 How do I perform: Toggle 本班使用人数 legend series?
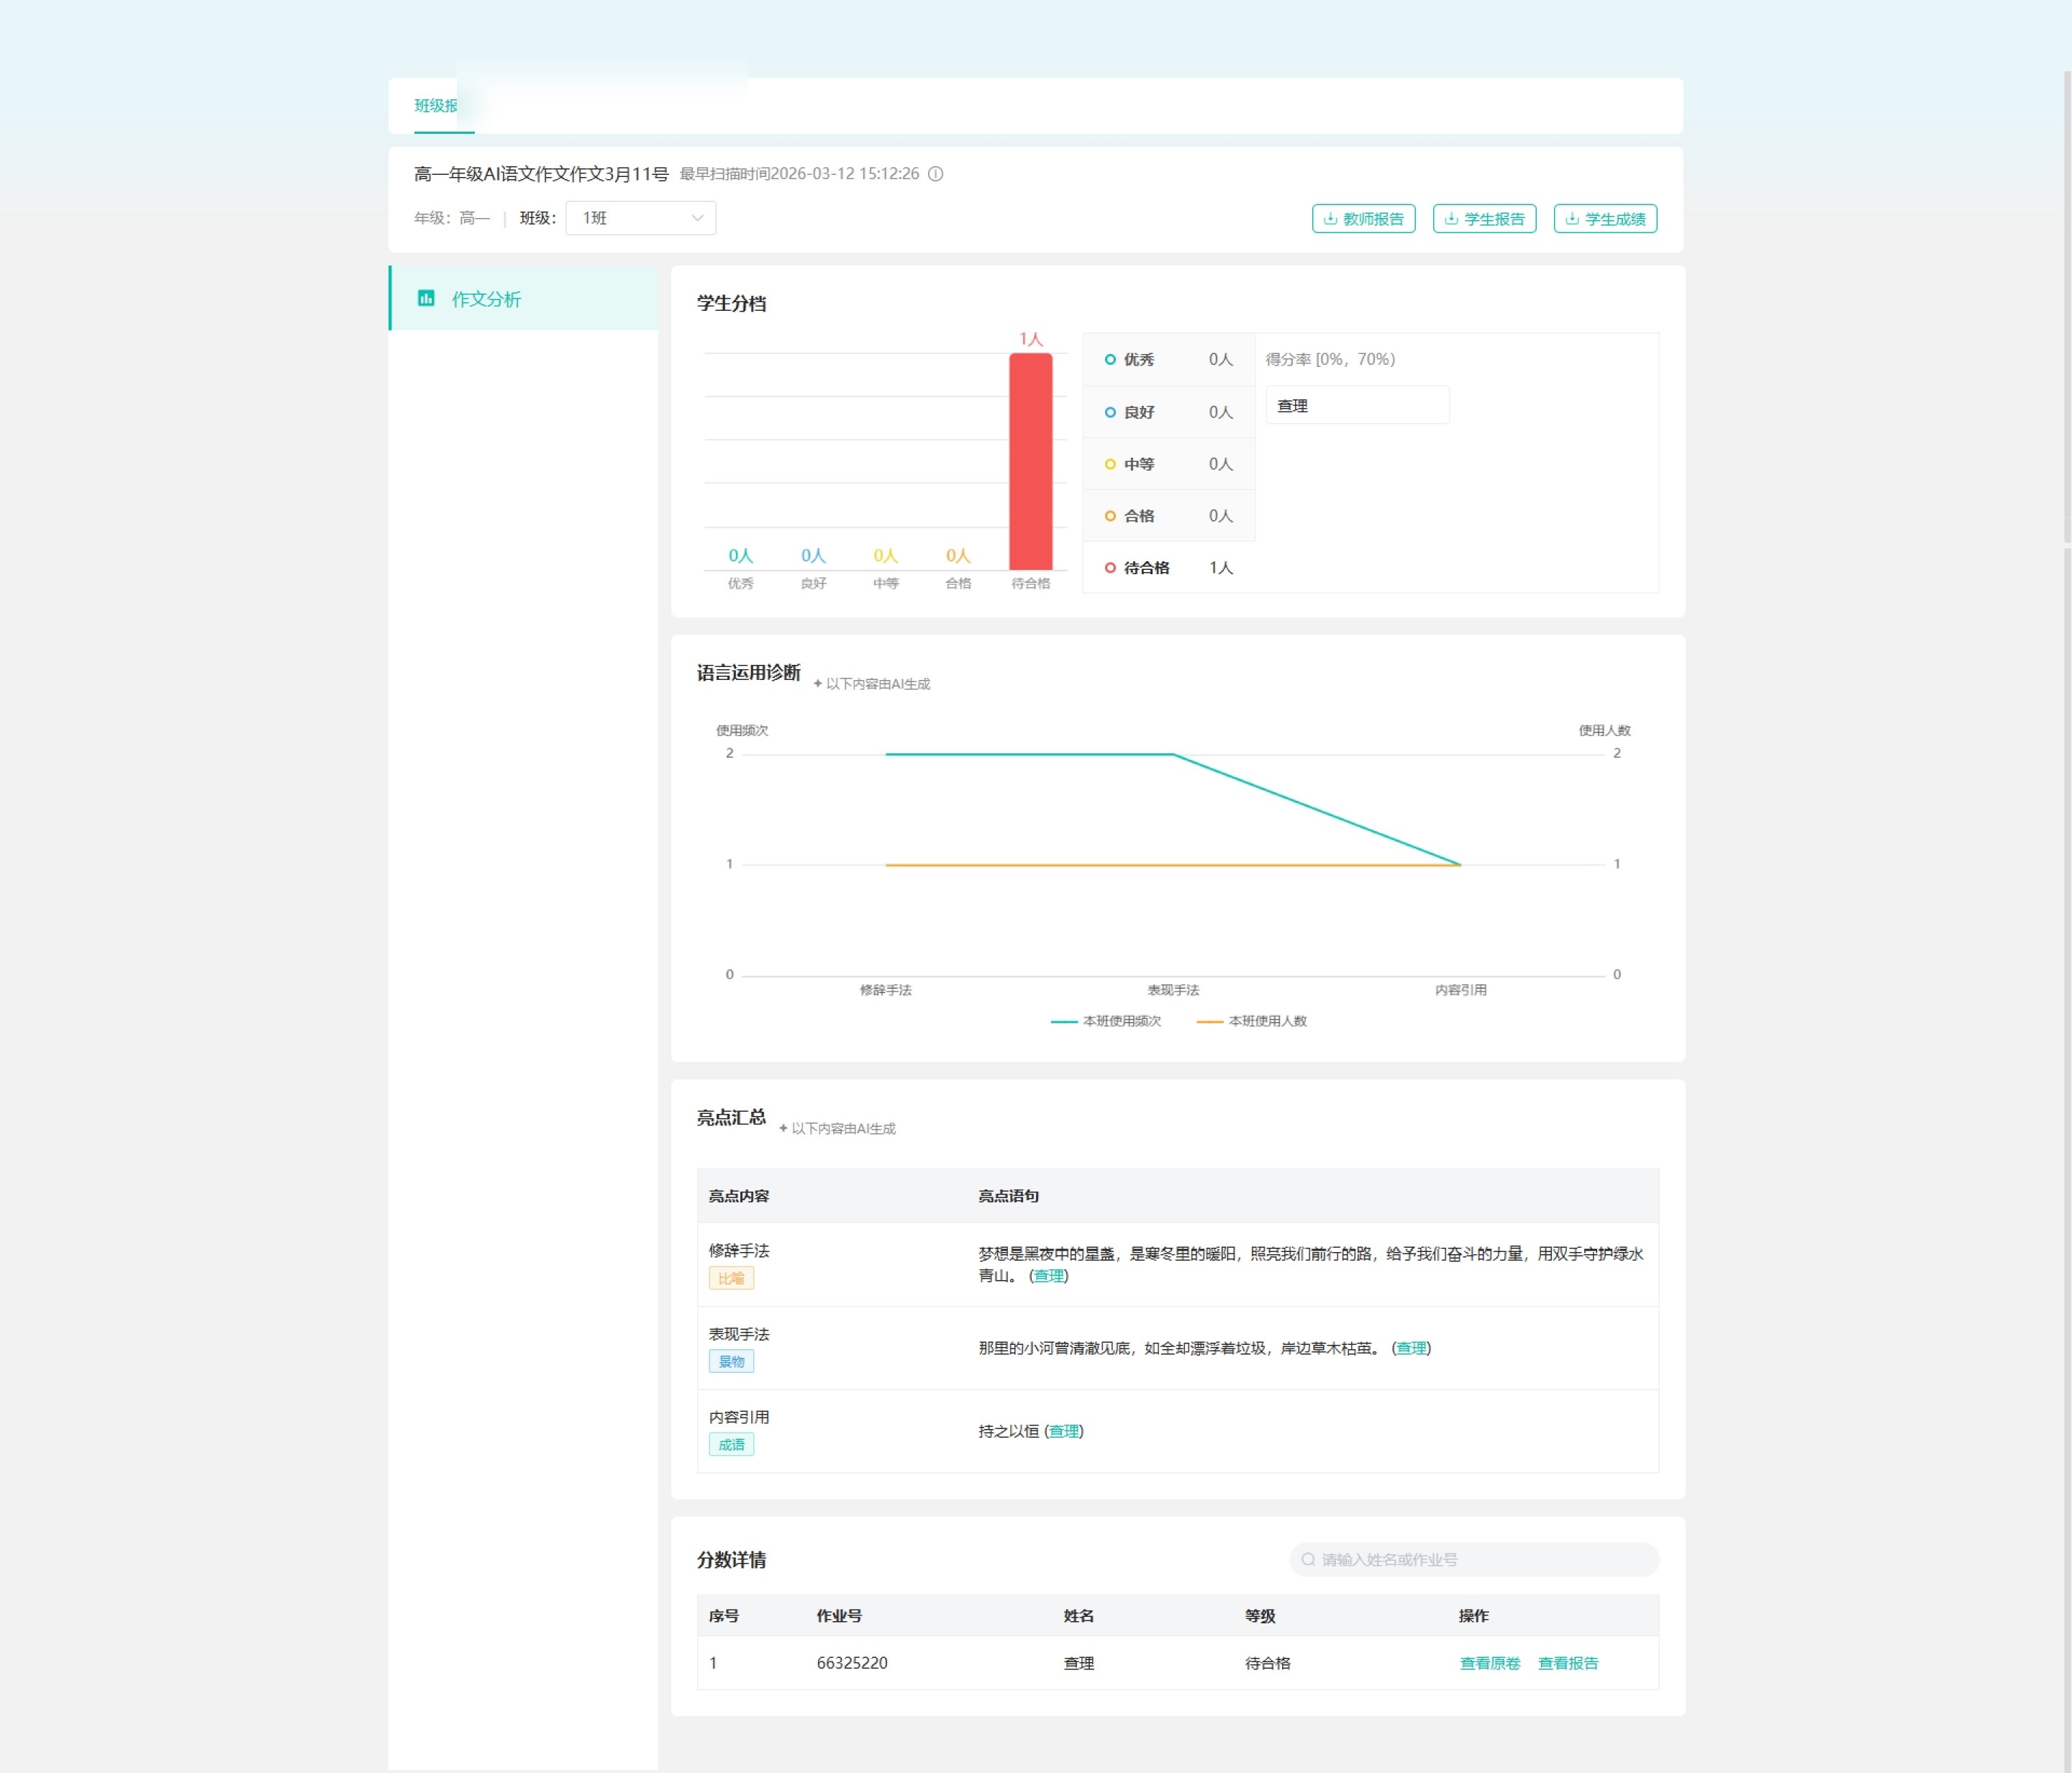pos(1252,1021)
